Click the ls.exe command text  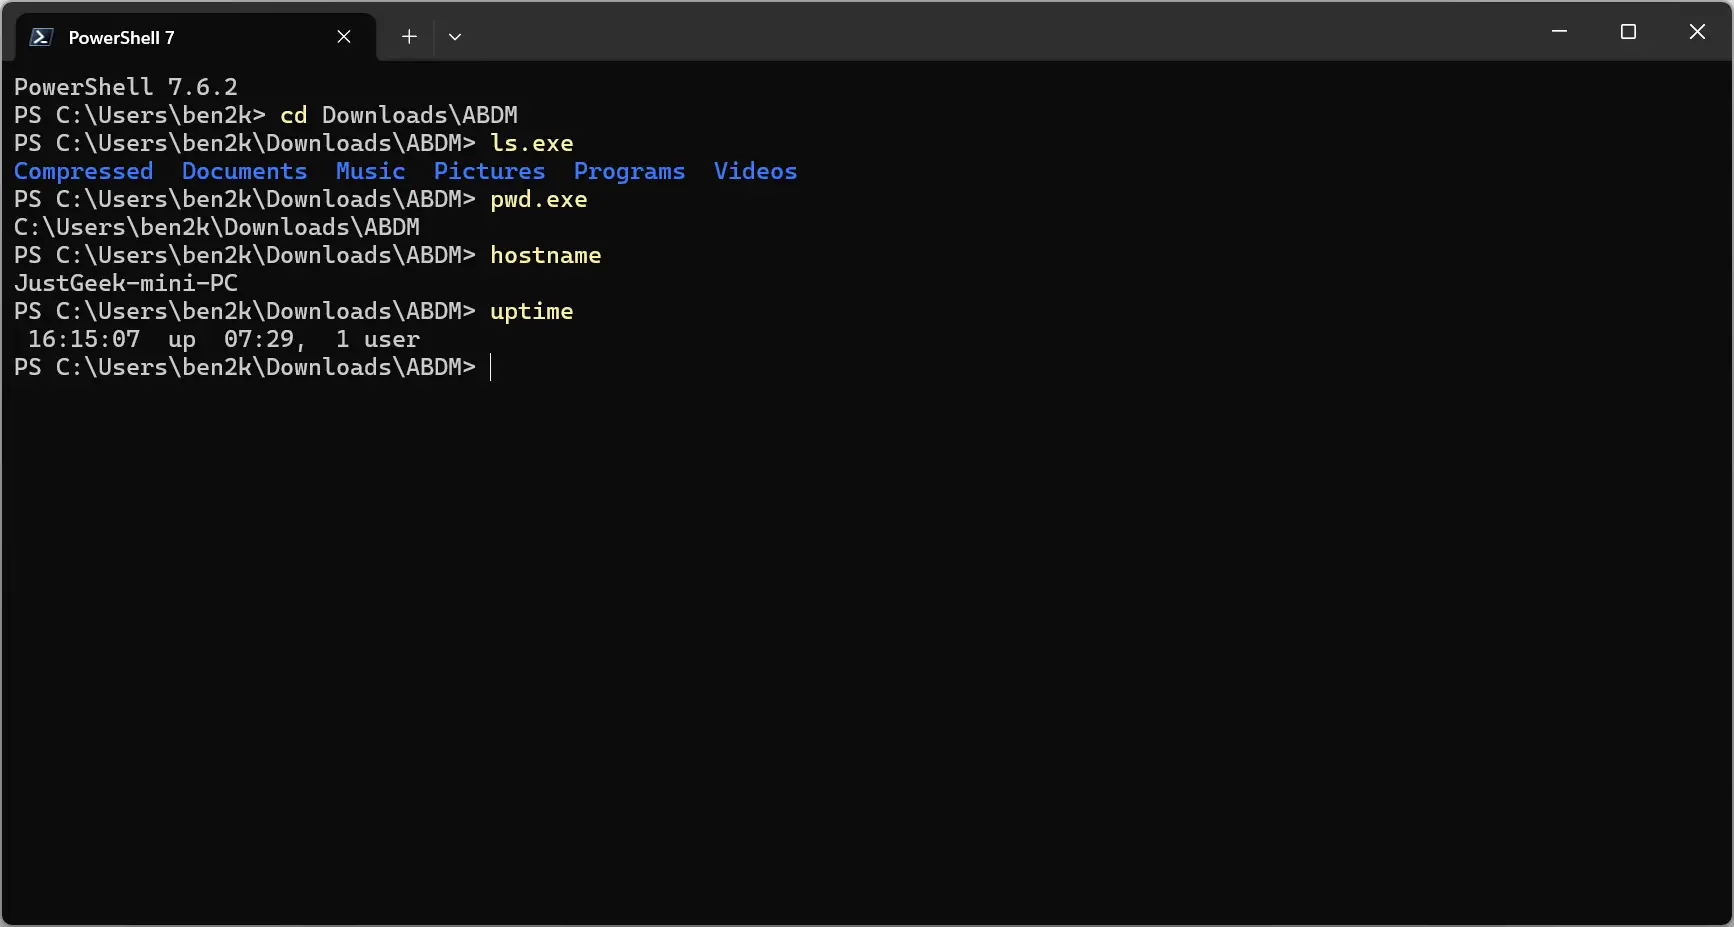pos(532,144)
